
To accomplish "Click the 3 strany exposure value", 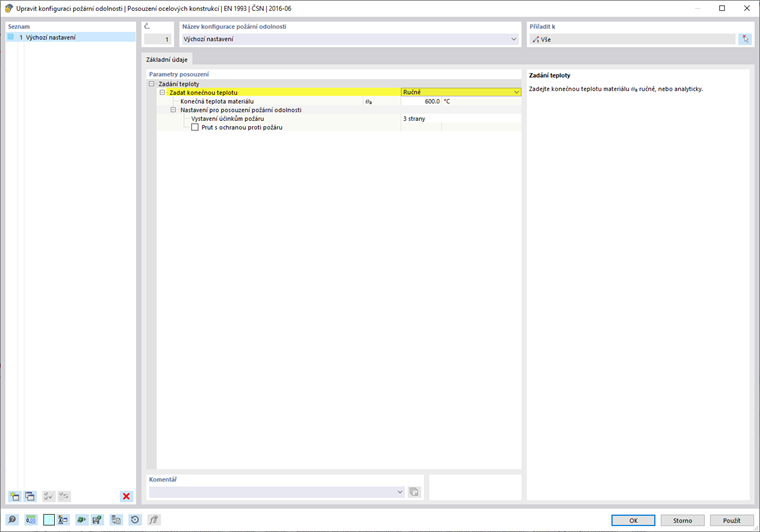I will [x=461, y=119].
